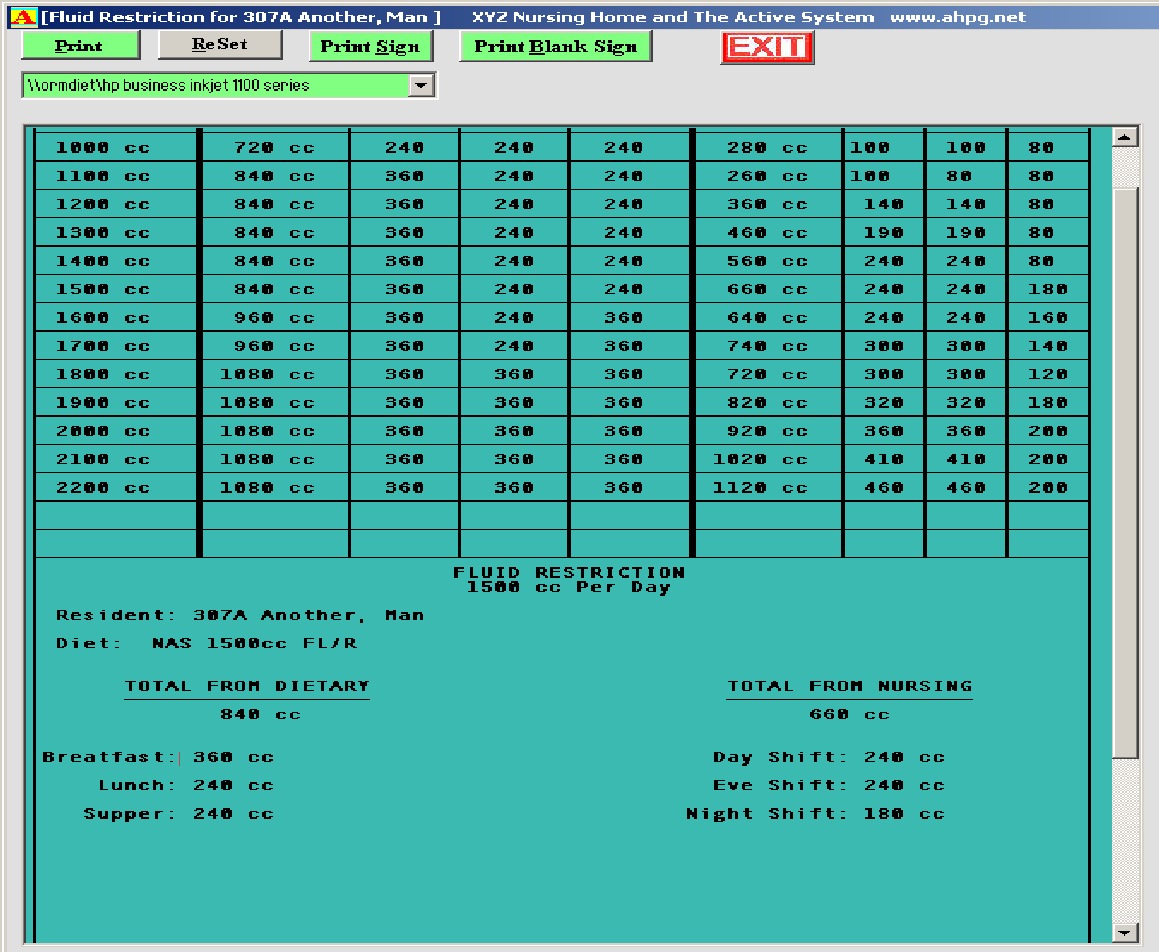Click the 190 day shift cell in 1300 row
Viewport: 1159px width, 952px height.
pyautogui.click(x=884, y=232)
